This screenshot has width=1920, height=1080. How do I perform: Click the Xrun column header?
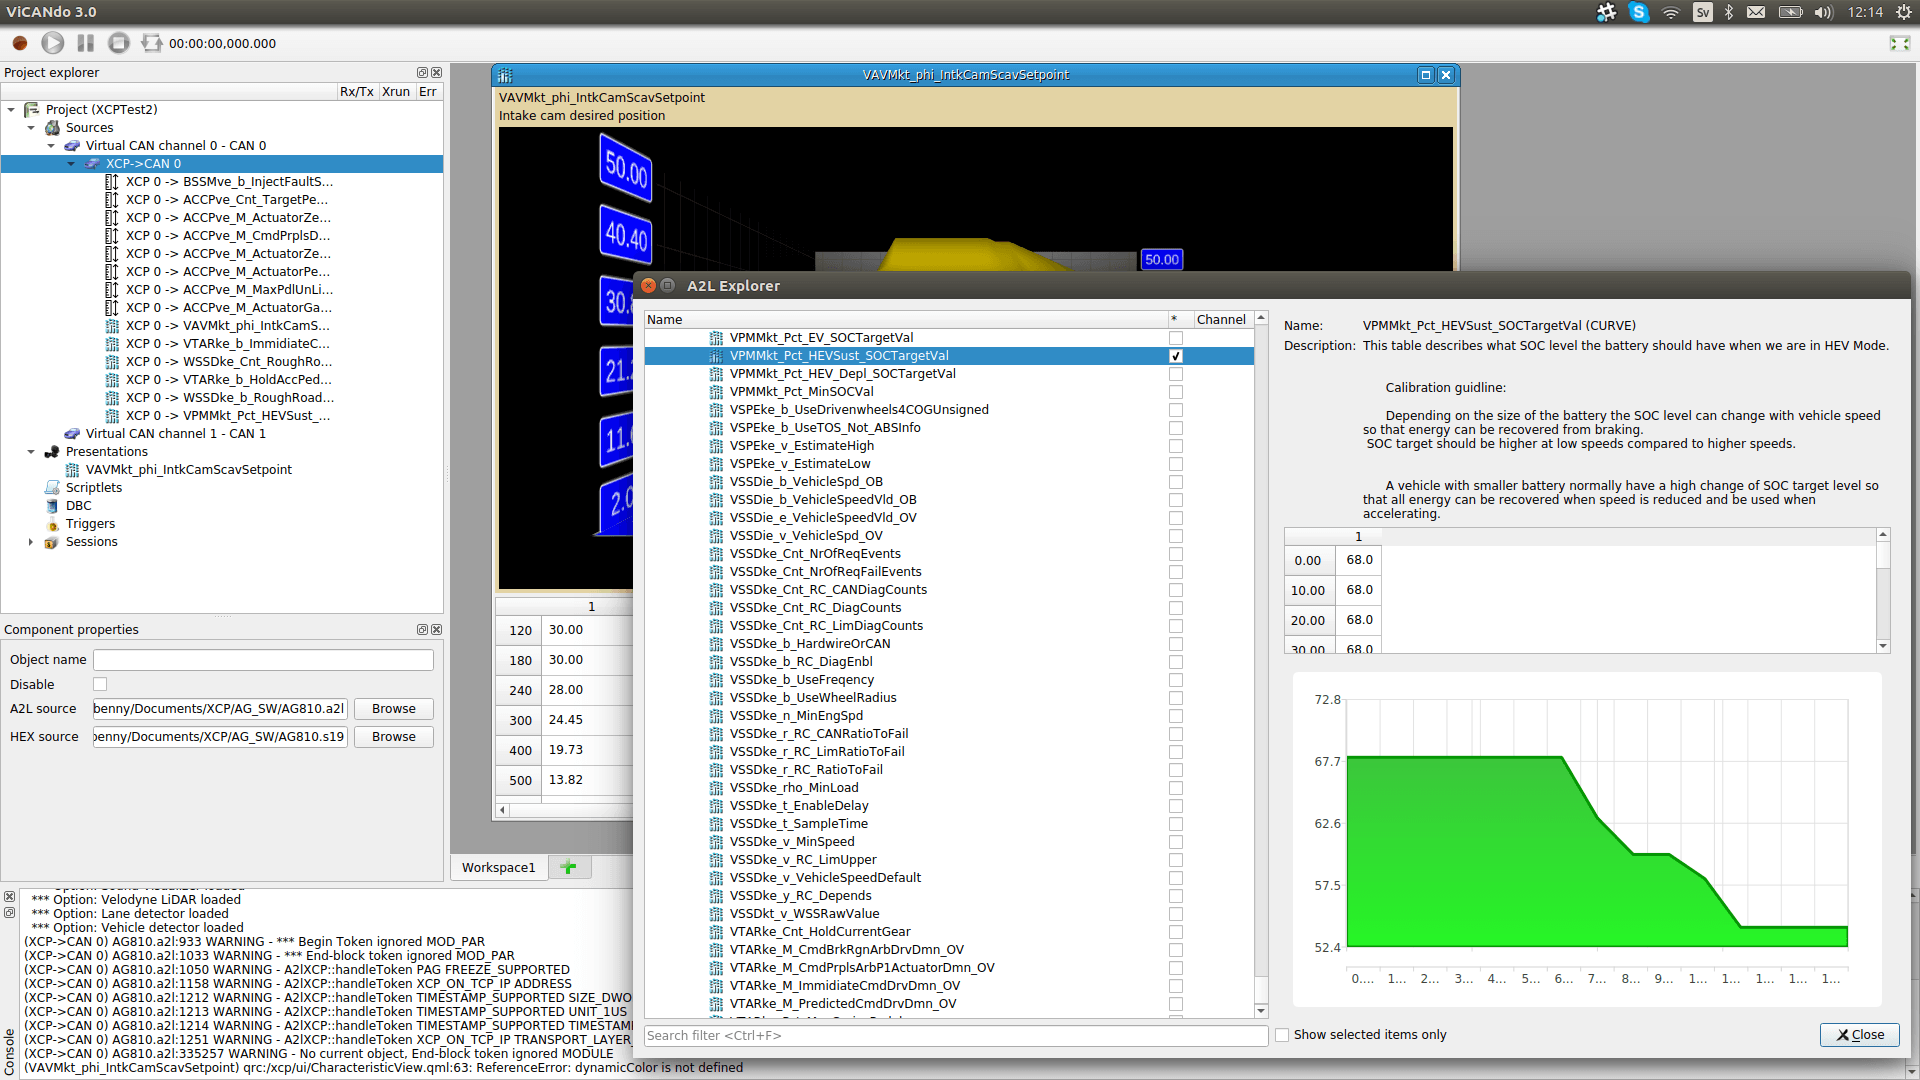point(396,91)
